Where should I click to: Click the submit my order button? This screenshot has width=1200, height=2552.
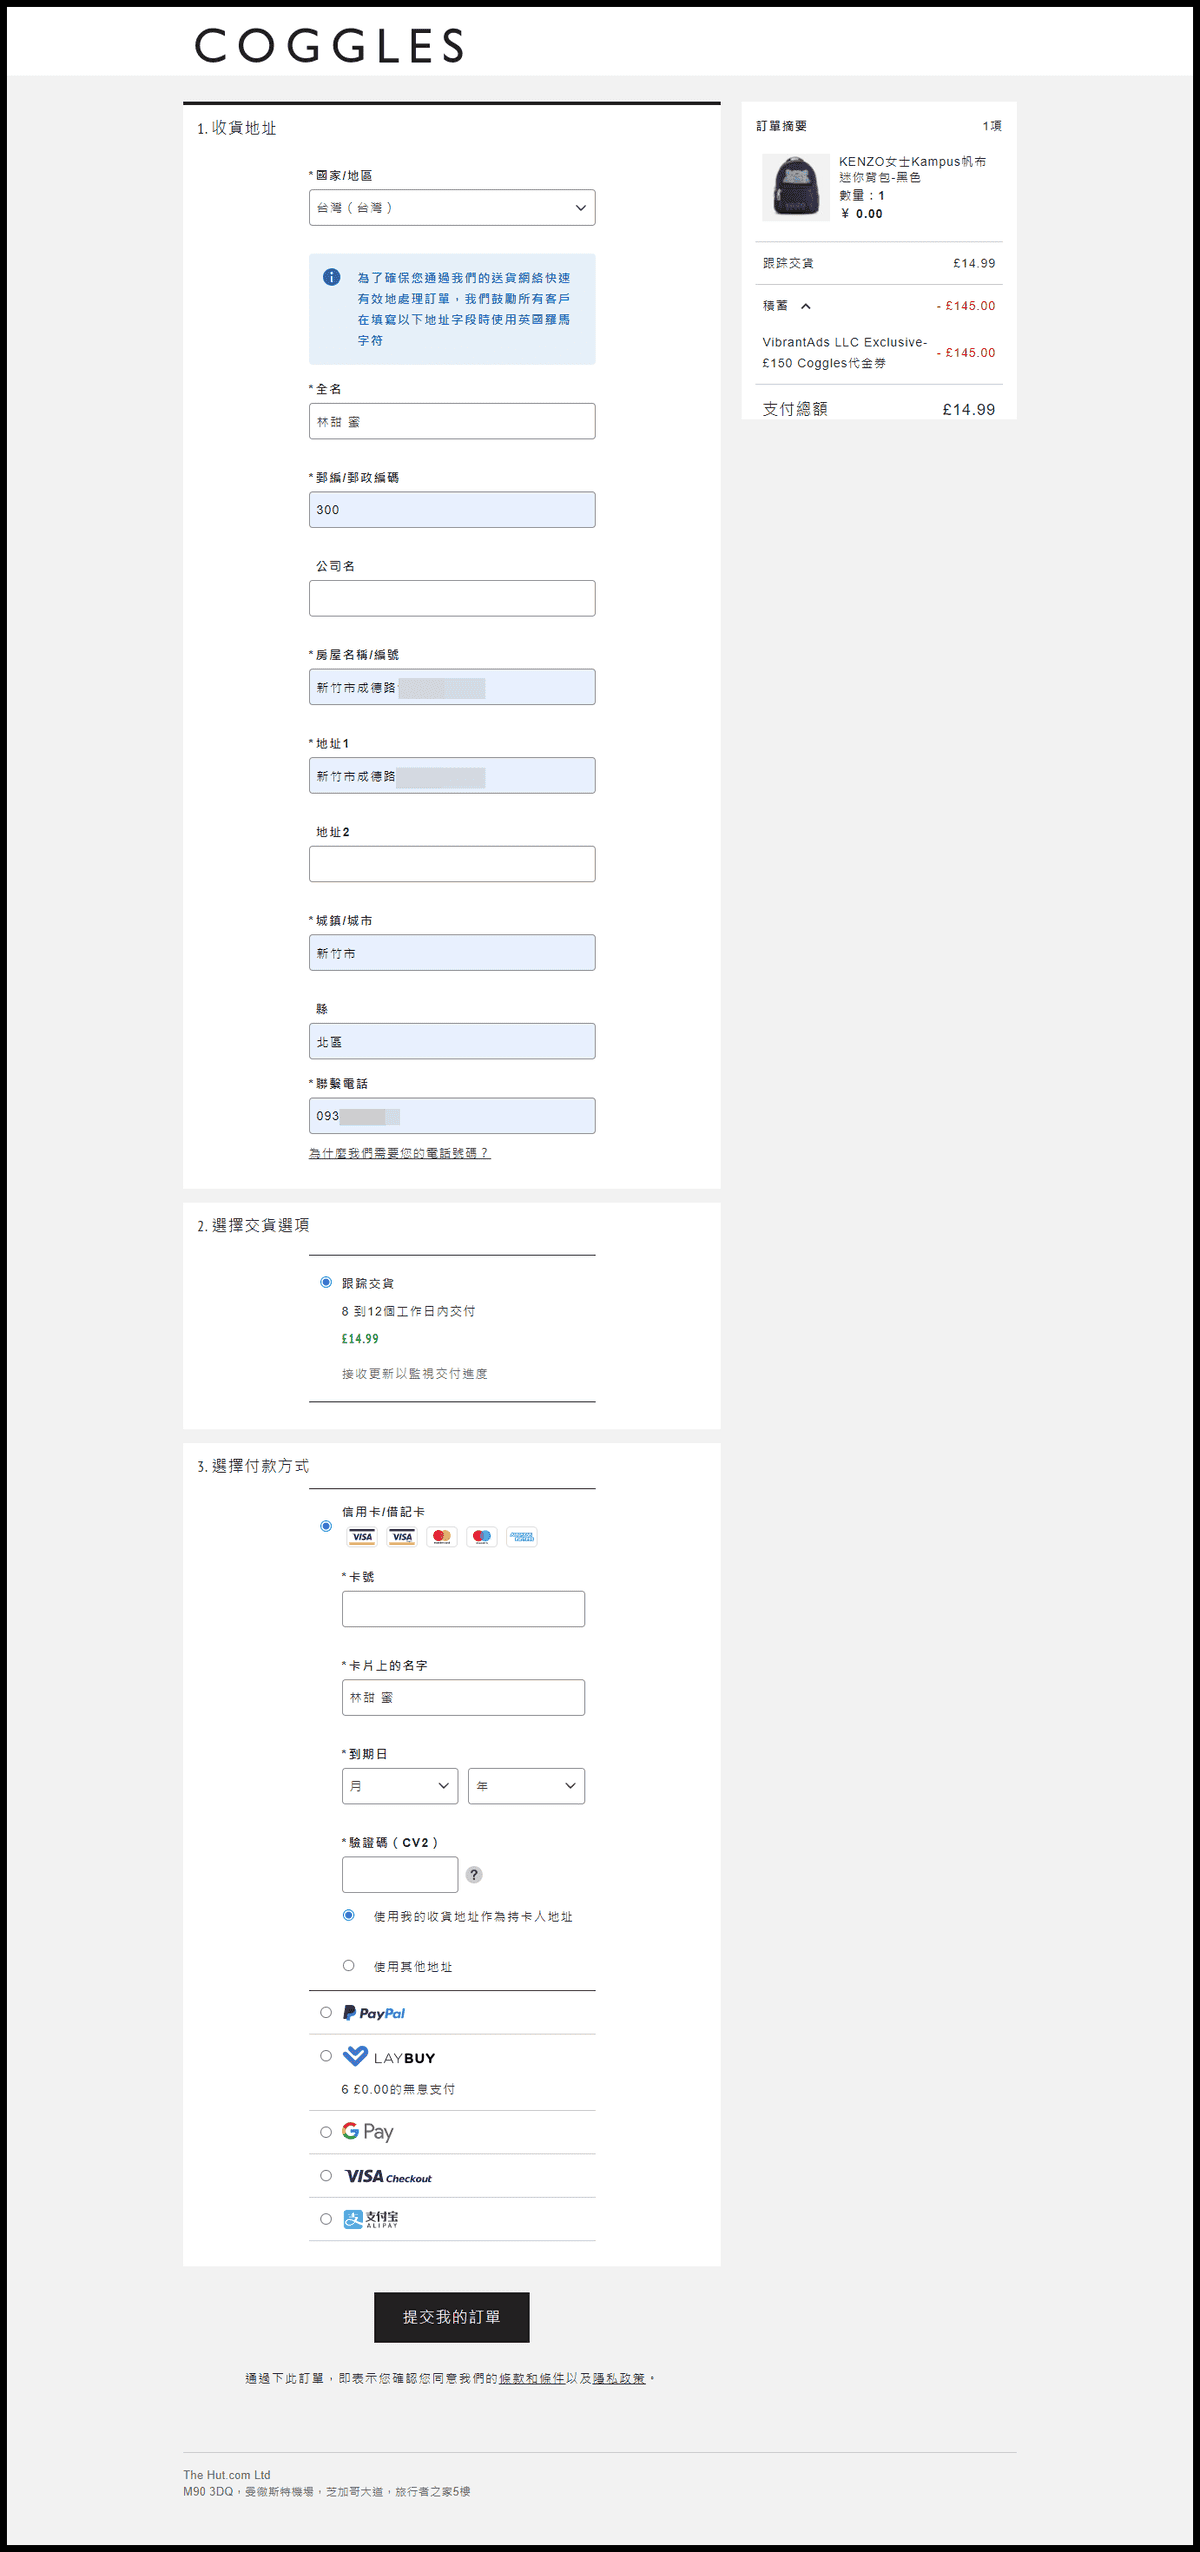click(x=452, y=2317)
